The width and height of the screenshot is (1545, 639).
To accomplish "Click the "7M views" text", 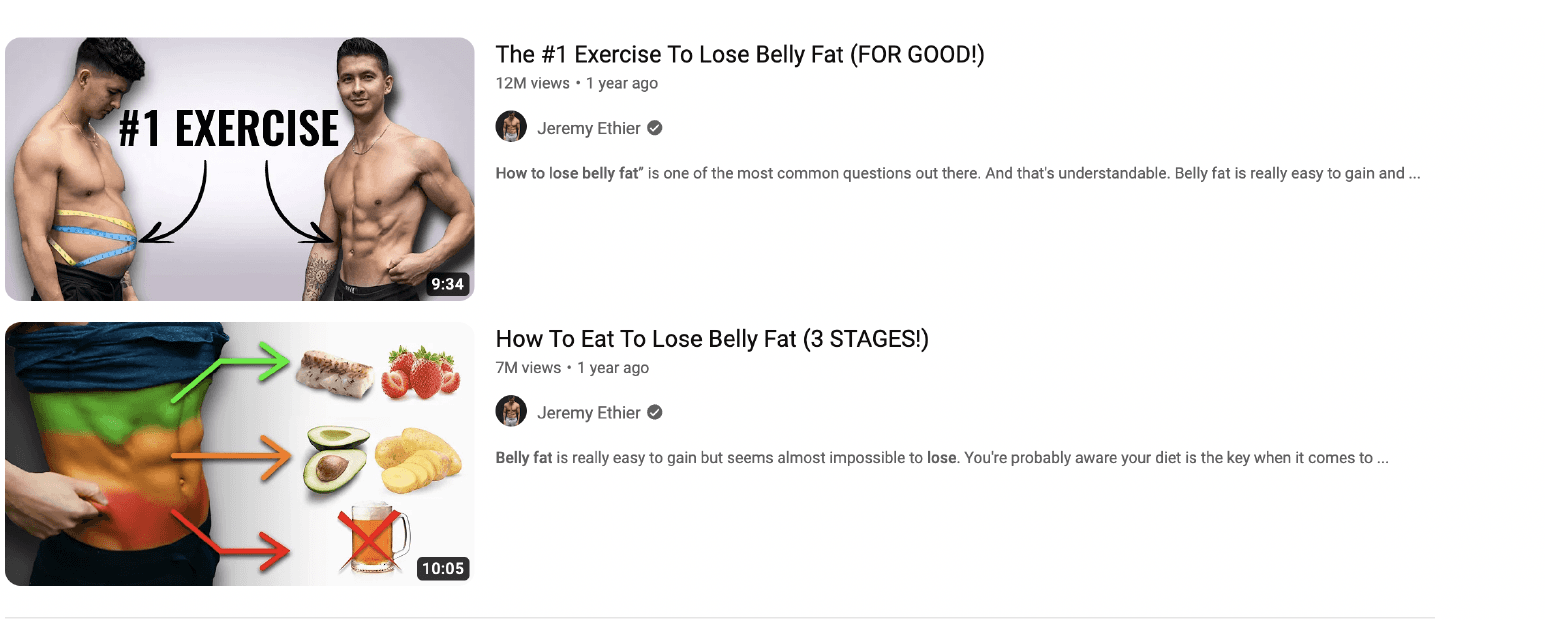I will tap(528, 368).
